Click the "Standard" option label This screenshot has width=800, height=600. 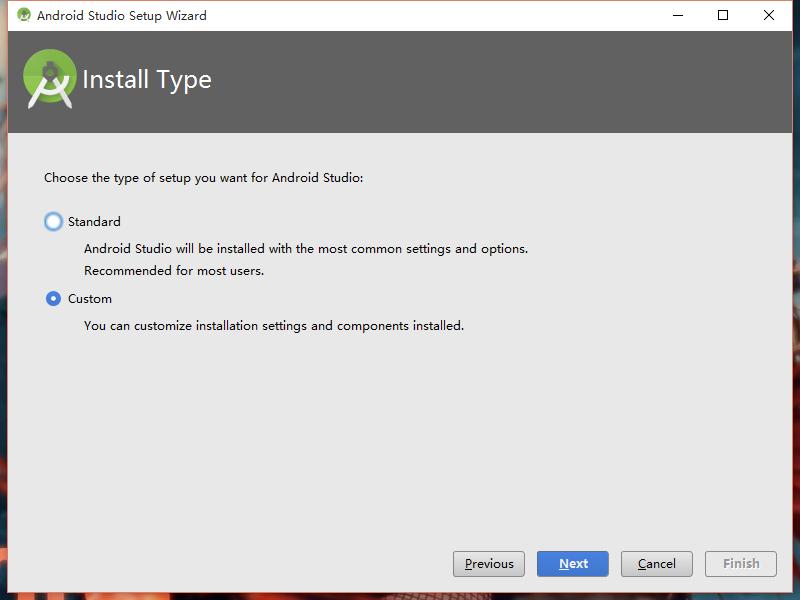point(94,222)
